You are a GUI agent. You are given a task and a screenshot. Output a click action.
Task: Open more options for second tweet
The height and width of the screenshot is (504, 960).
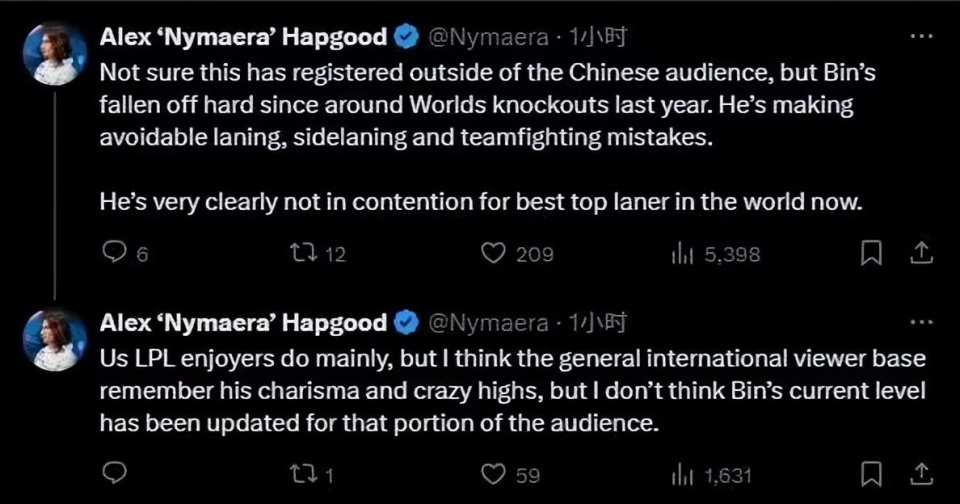click(x=921, y=322)
